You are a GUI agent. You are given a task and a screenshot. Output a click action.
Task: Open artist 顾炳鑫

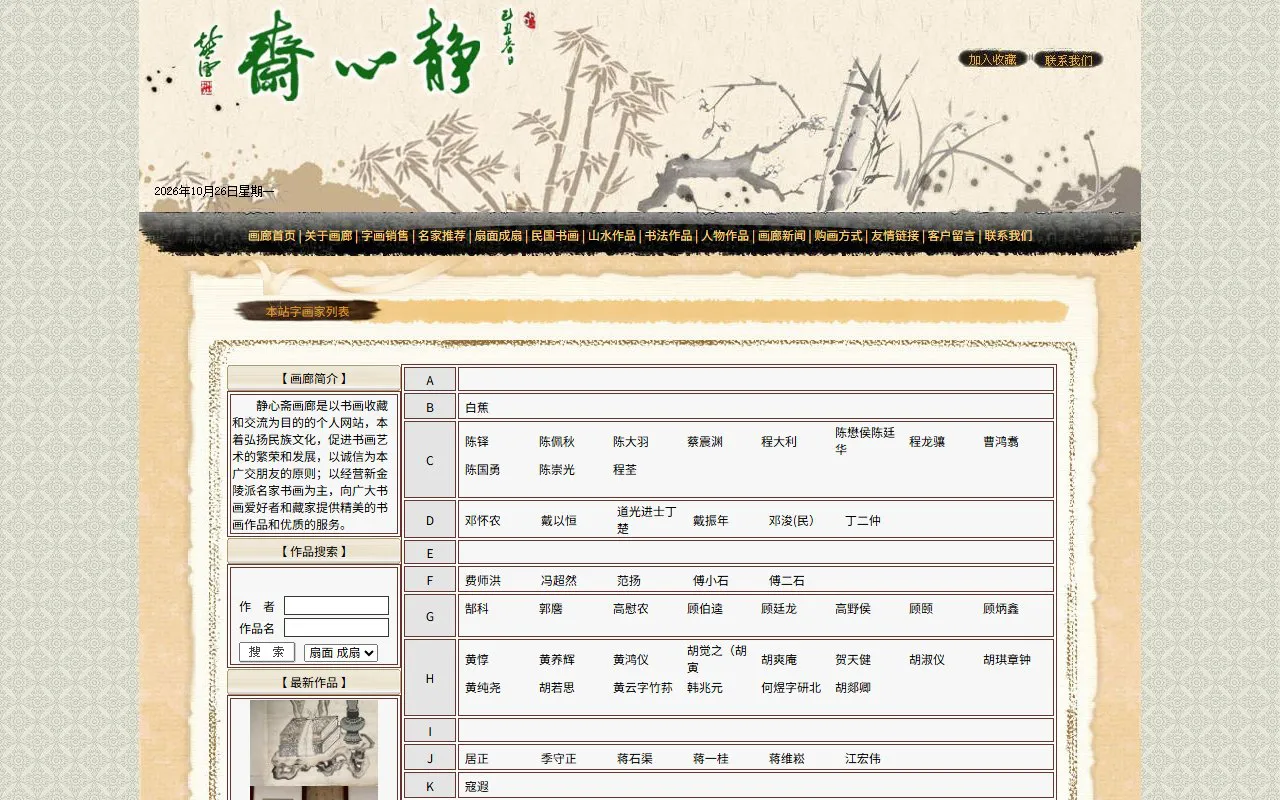click(1001, 609)
